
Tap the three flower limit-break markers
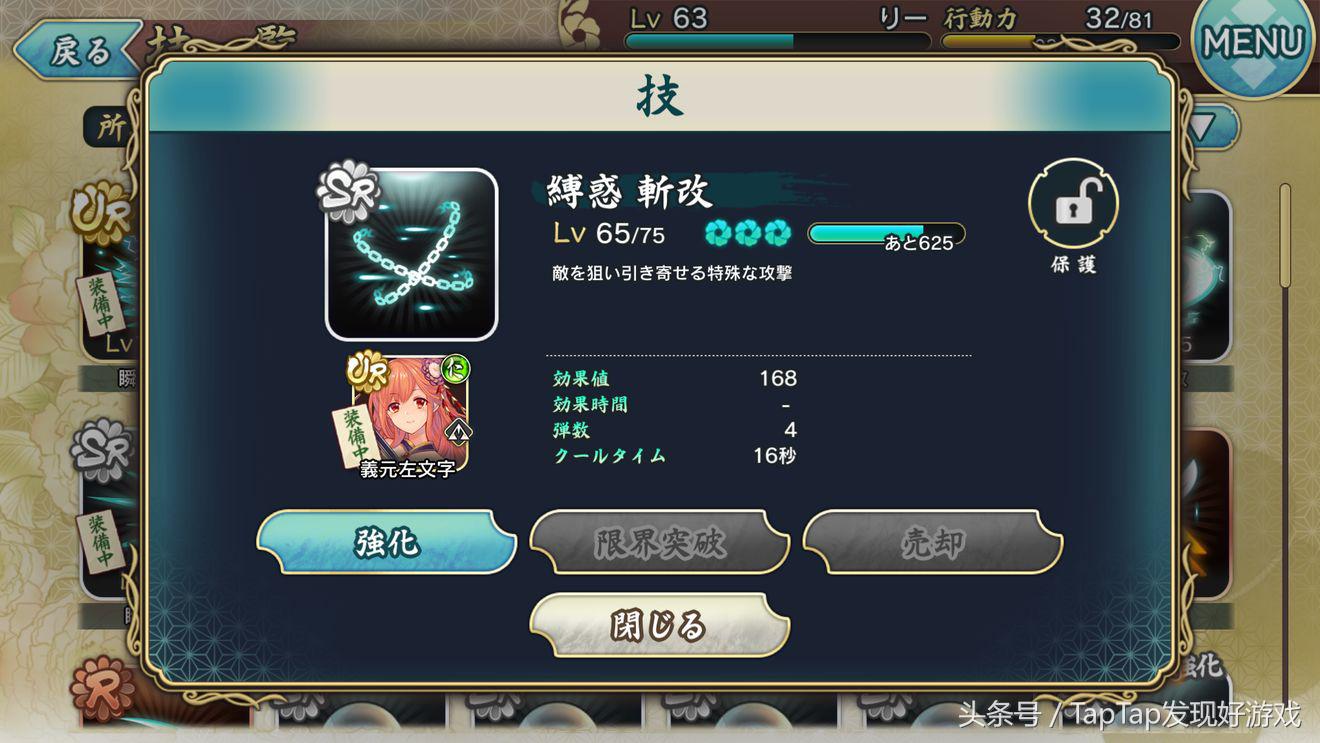click(x=748, y=233)
